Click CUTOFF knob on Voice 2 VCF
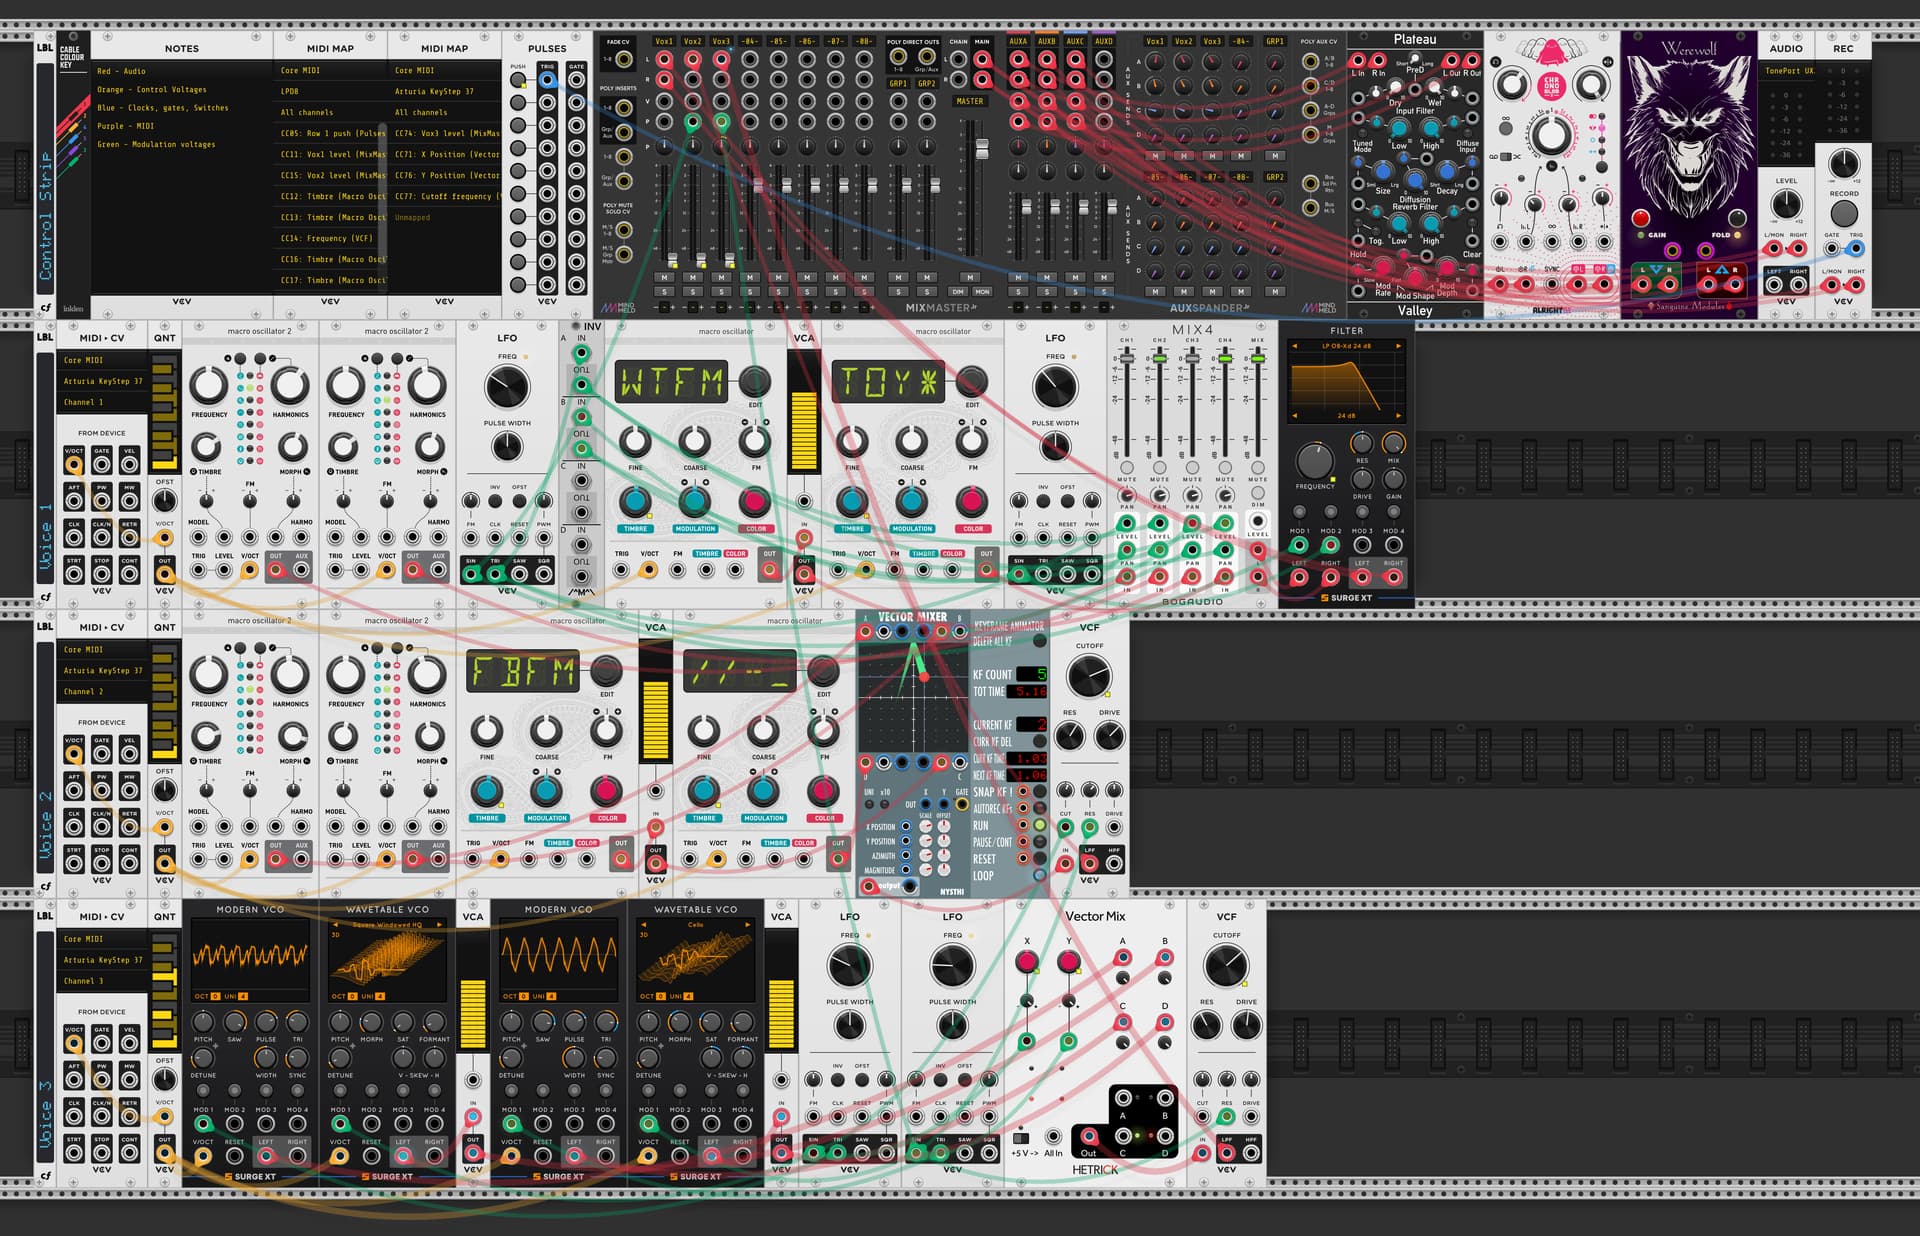Viewport: 1920px width, 1236px height. pyautogui.click(x=1089, y=677)
